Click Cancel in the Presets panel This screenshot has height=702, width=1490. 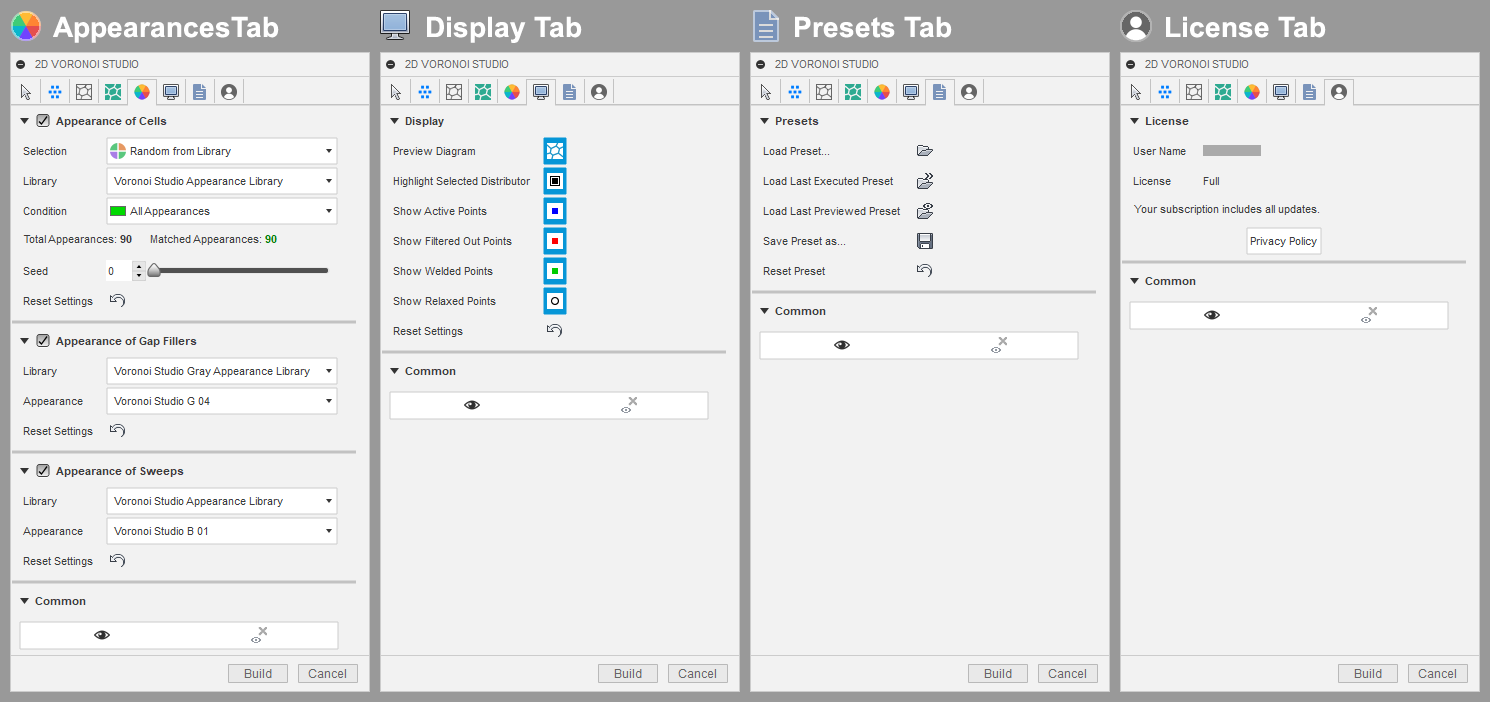[x=1068, y=673]
